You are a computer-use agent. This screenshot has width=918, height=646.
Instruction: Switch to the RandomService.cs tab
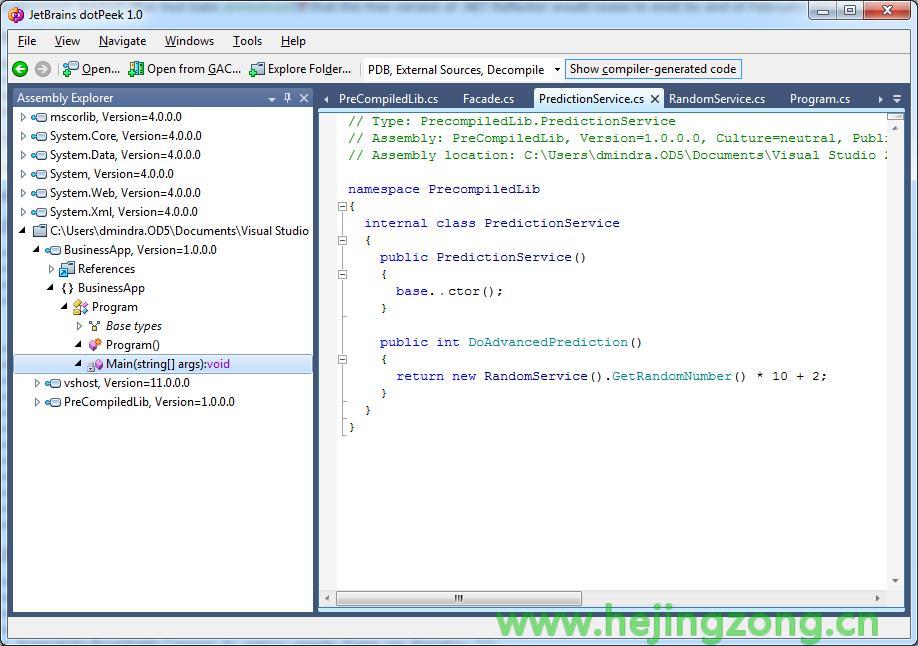[x=716, y=99]
